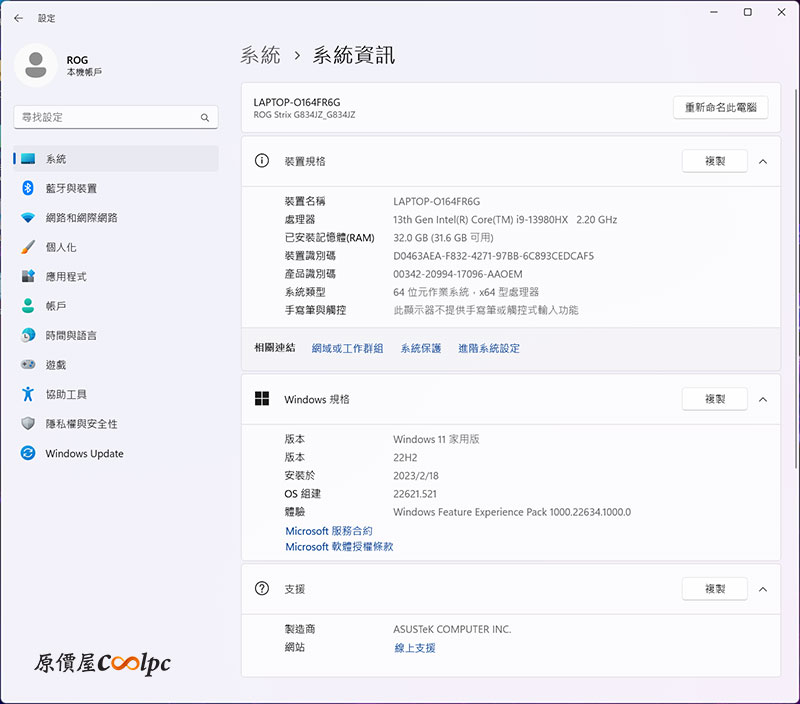This screenshot has height=704, width=800.
Task: Click the search magnifier icon
Action: (205, 117)
